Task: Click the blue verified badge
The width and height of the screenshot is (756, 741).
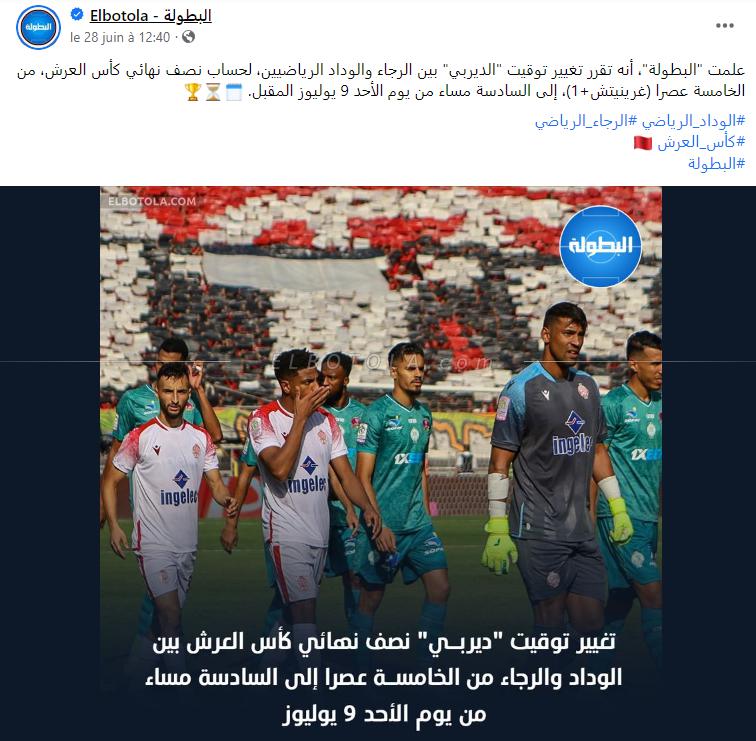Action: coord(77,15)
